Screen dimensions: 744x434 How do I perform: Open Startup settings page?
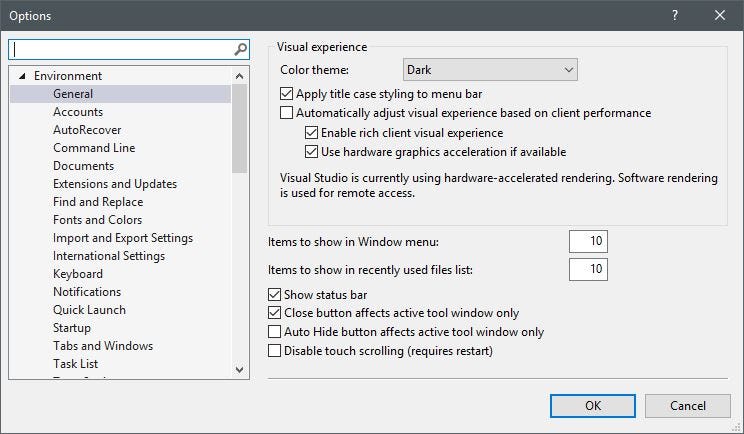[x=72, y=328]
